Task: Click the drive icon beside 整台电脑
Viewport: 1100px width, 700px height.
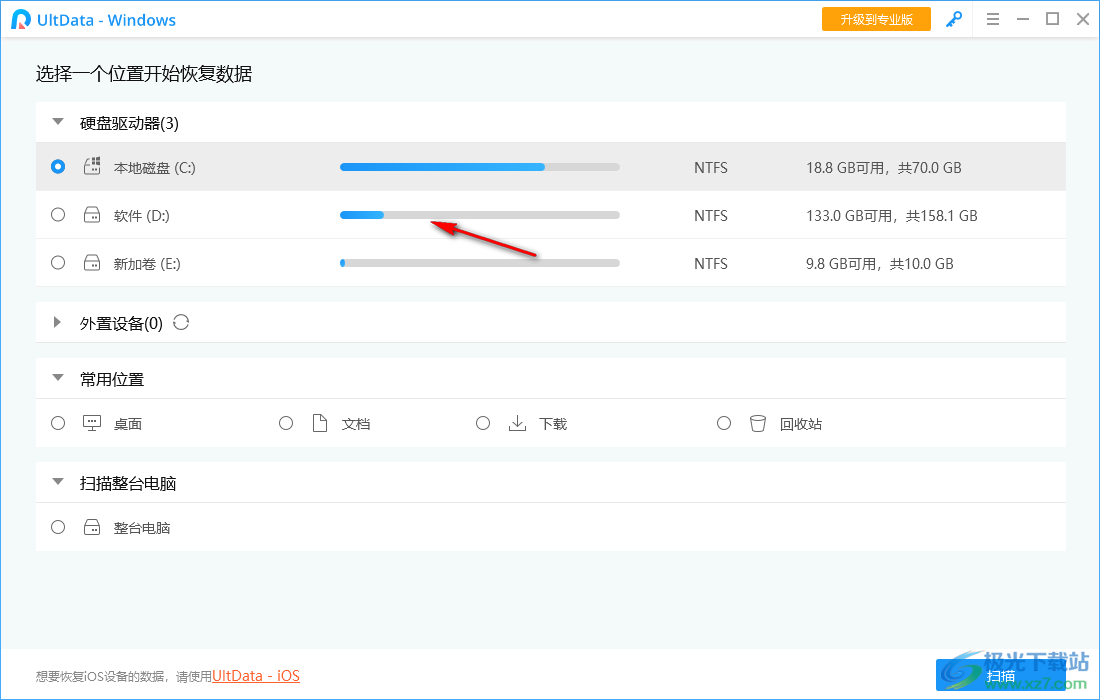Action: [91, 527]
